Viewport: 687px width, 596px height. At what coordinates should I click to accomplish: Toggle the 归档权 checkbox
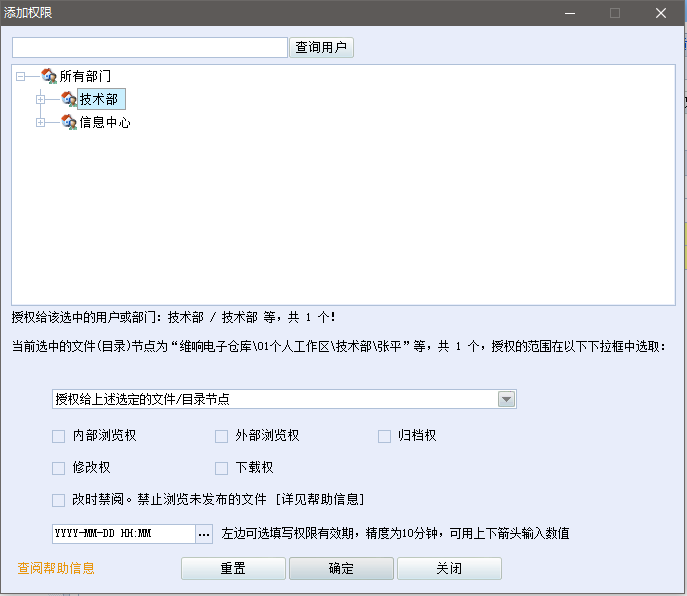coord(384,436)
